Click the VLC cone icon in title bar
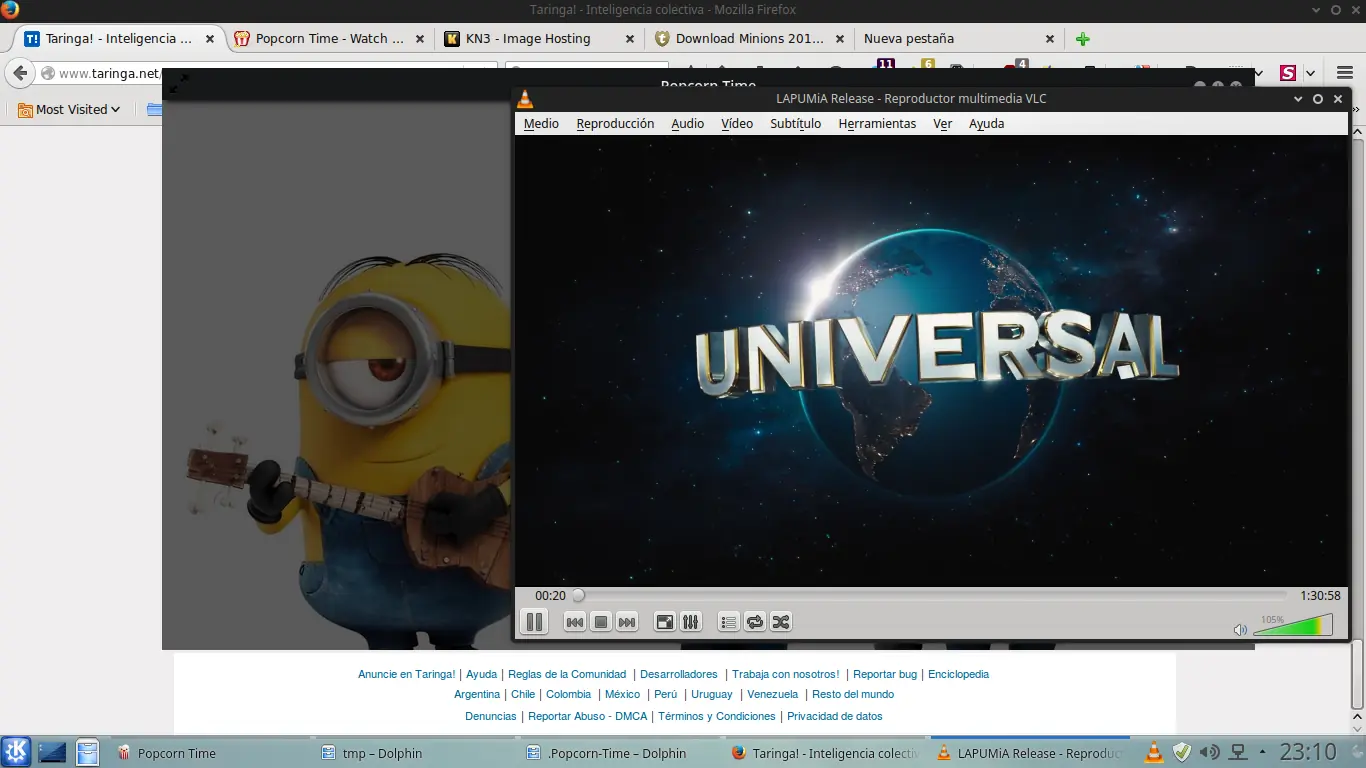The image size is (1366, 768). tap(525, 99)
